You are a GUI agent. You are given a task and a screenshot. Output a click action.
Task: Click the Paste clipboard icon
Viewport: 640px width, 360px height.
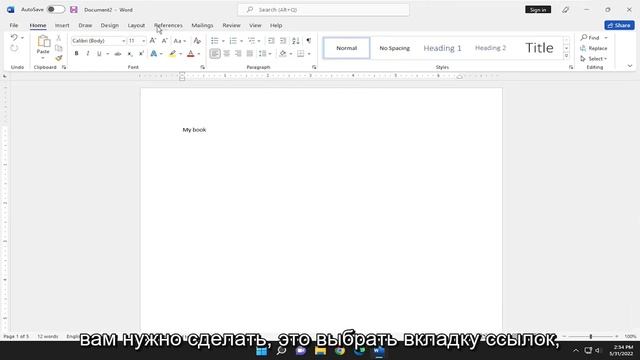[43, 42]
